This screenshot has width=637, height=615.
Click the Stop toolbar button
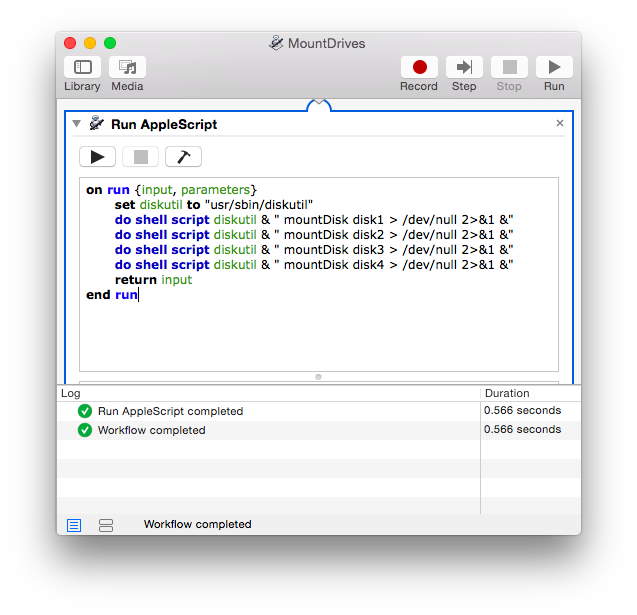[509, 67]
